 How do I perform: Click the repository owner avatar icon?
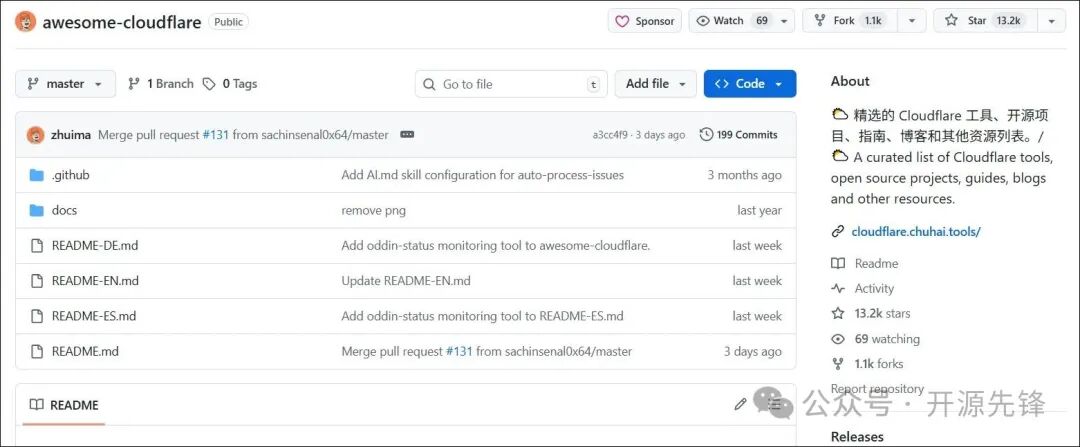(x=26, y=21)
